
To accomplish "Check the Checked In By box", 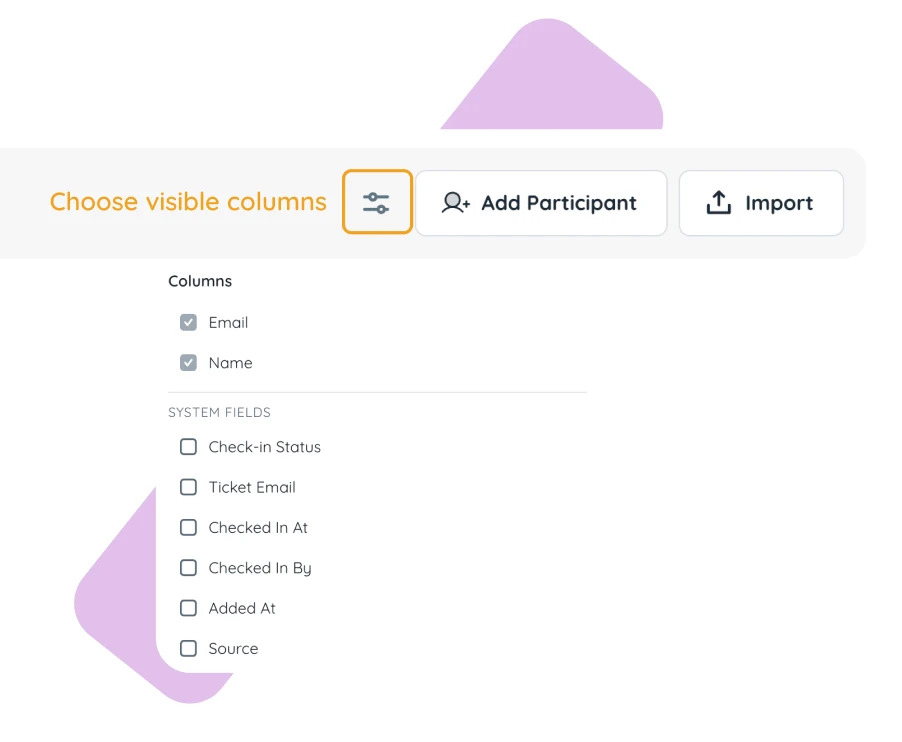I will 188,568.
